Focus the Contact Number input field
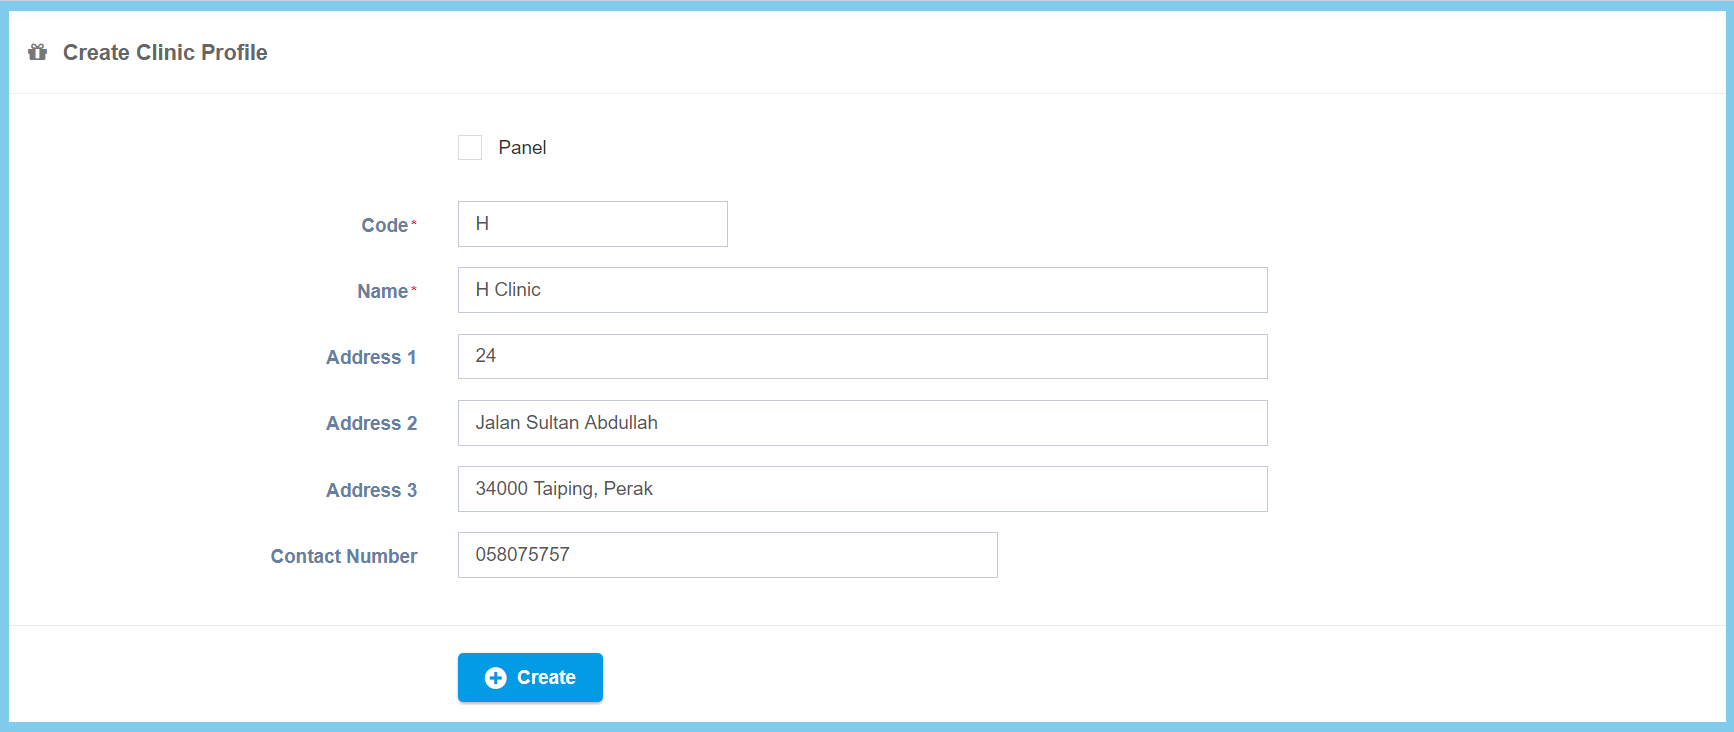Image resolution: width=1734 pixels, height=732 pixels. [x=727, y=555]
